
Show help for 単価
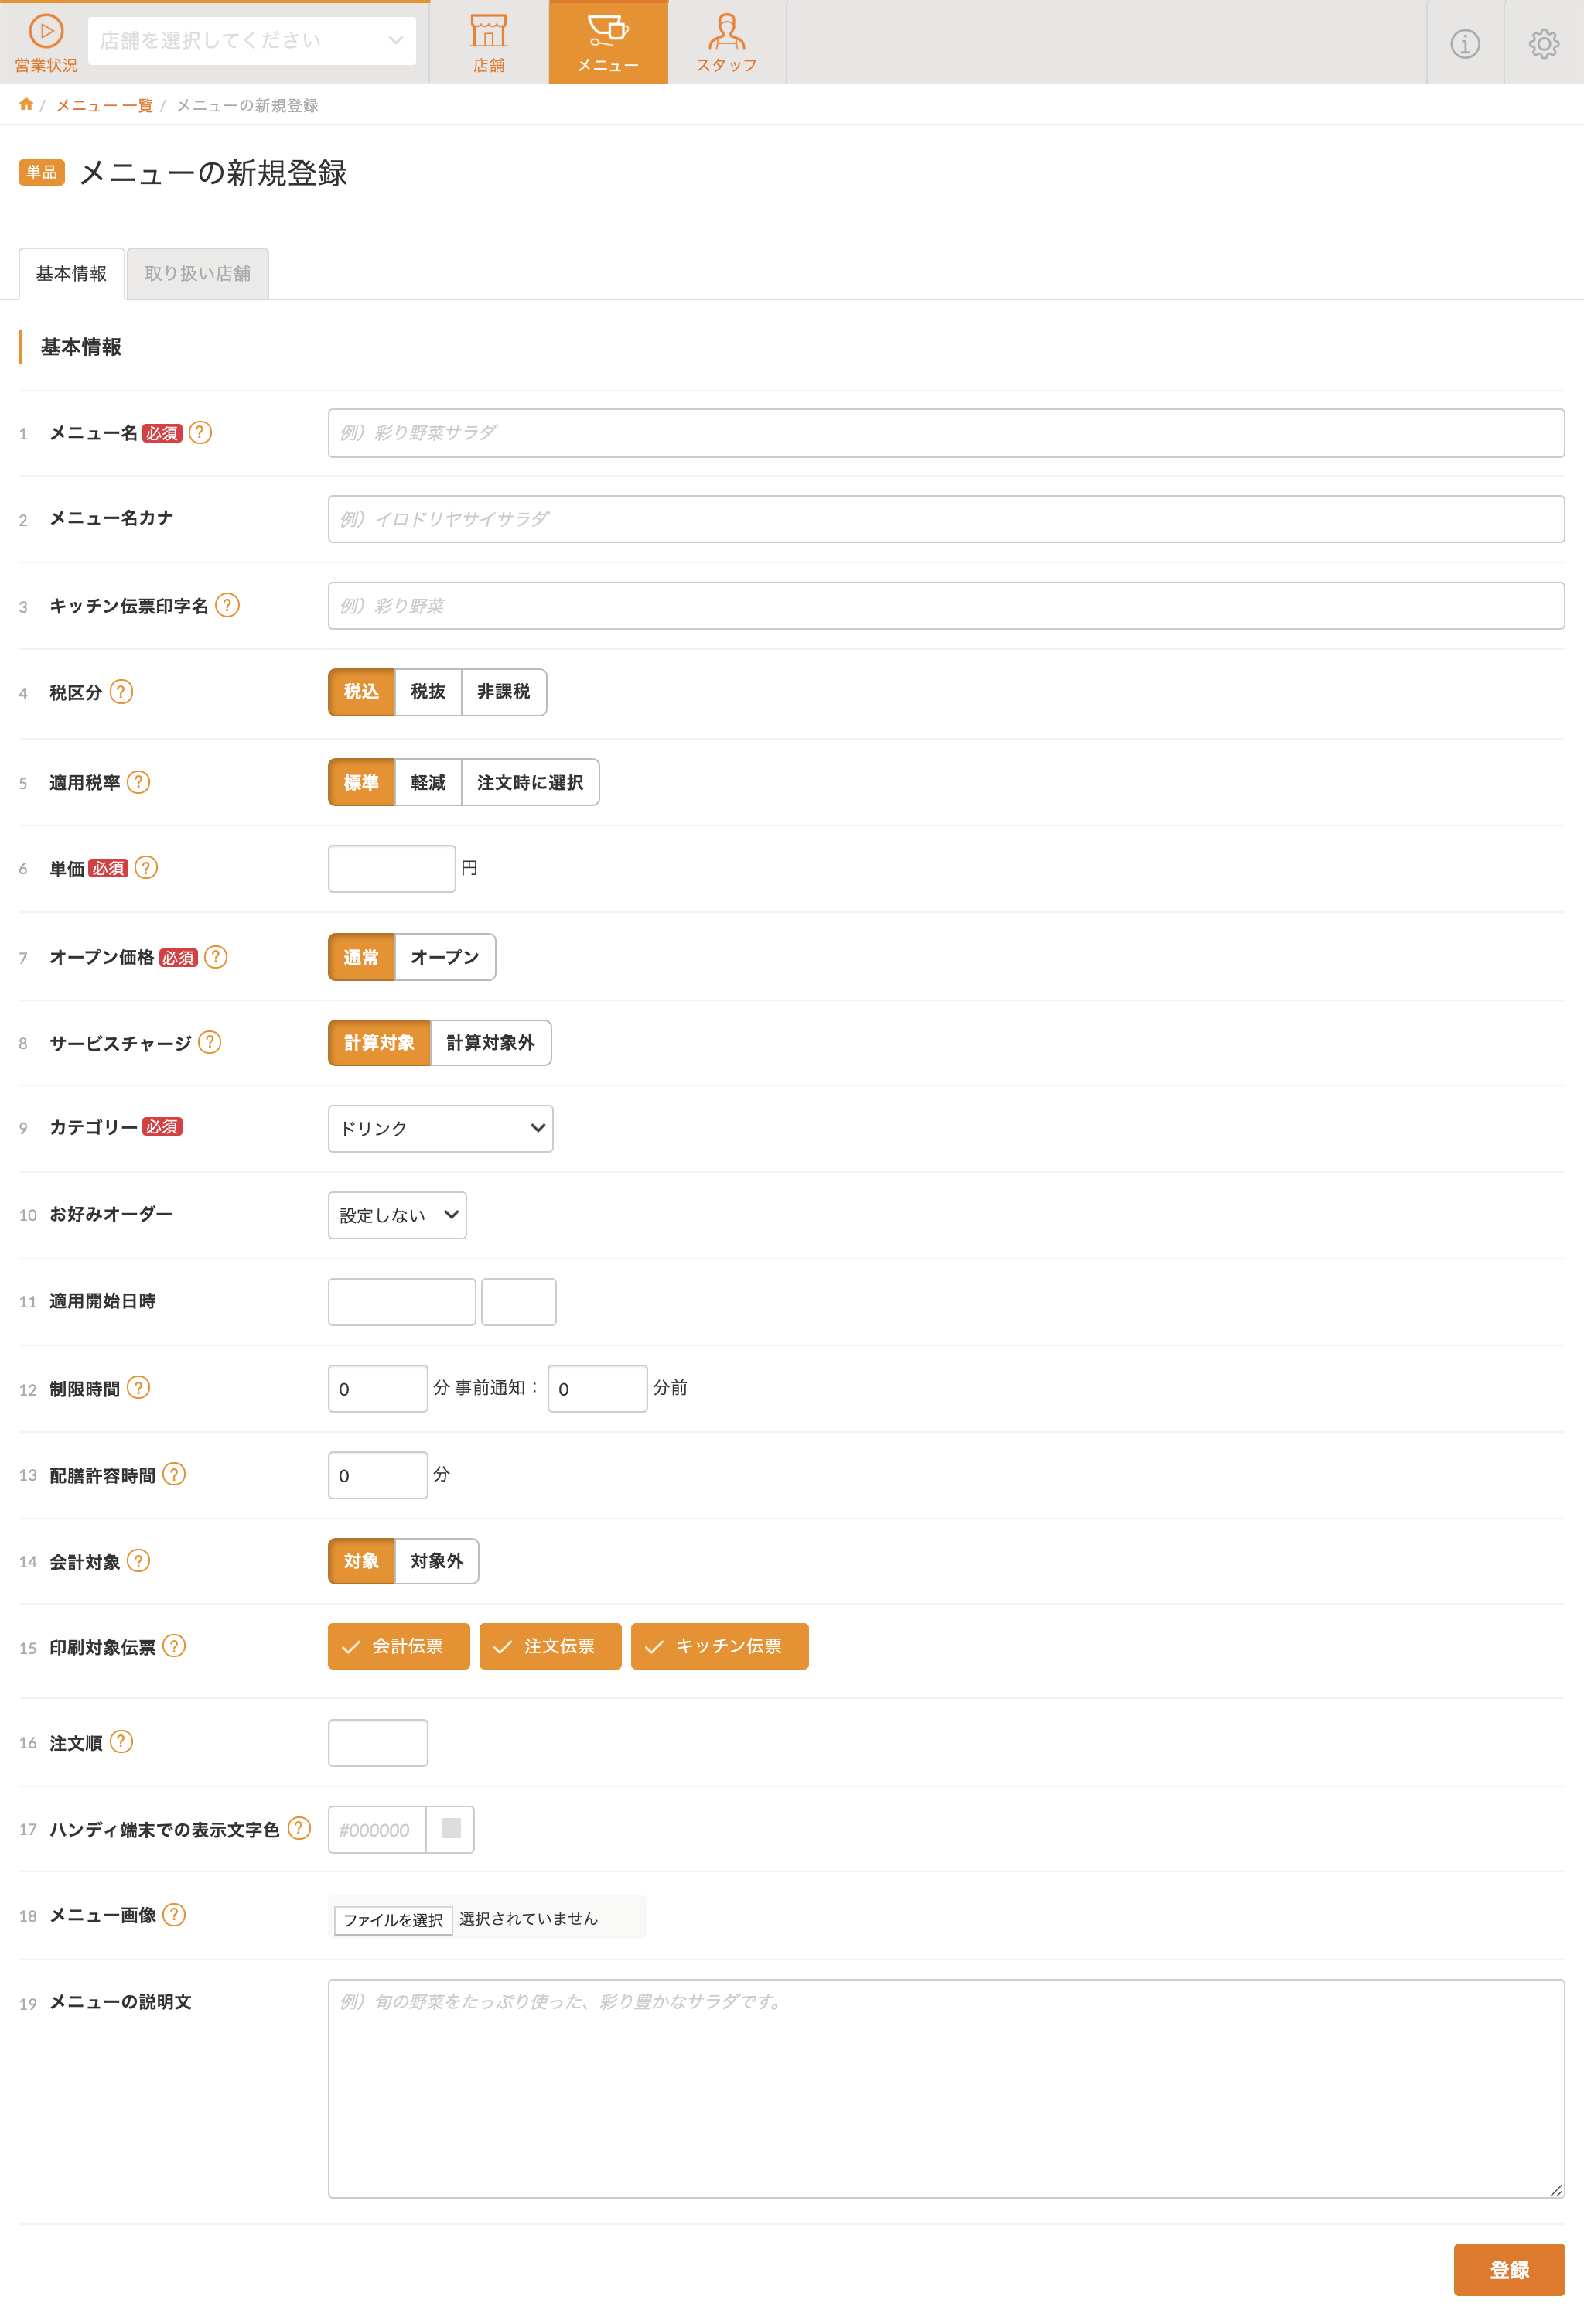146,868
